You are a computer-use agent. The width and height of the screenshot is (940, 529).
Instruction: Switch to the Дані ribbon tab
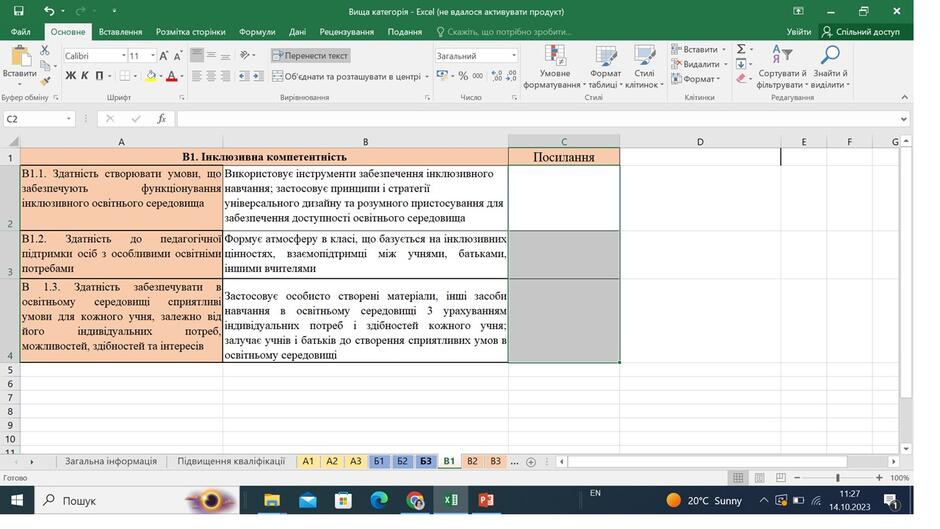pos(297,32)
